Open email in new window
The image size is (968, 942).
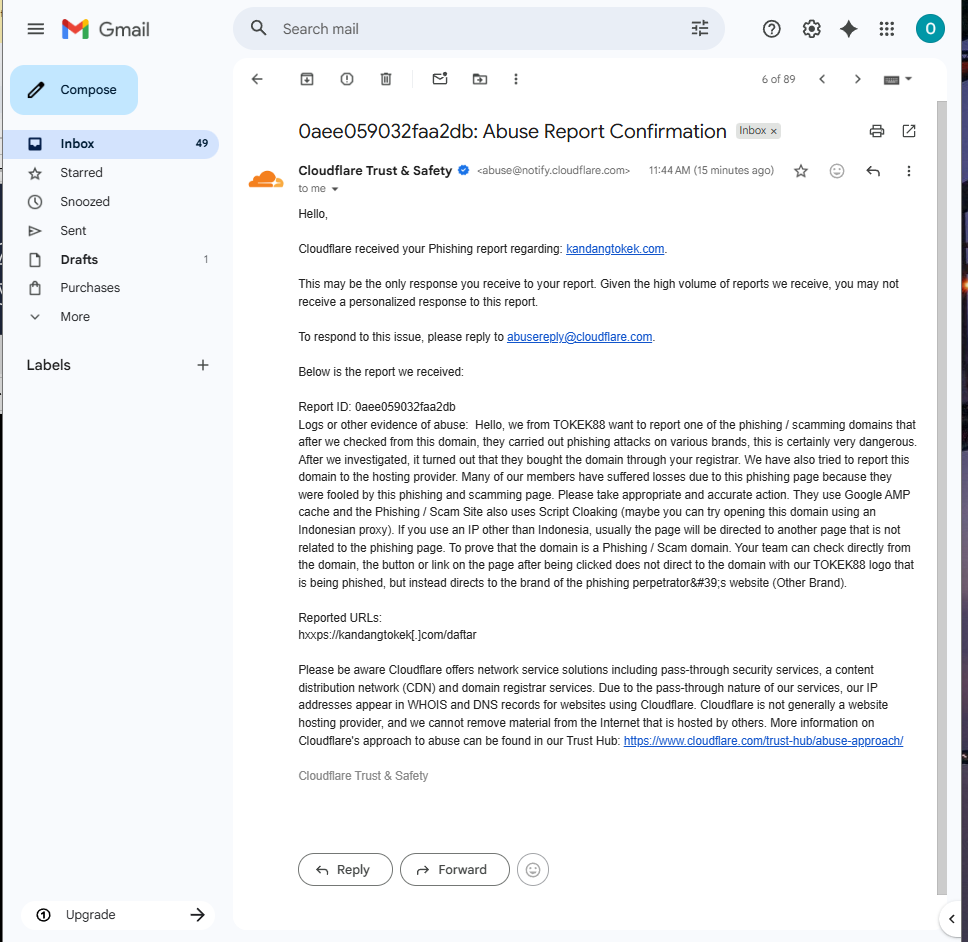point(909,131)
